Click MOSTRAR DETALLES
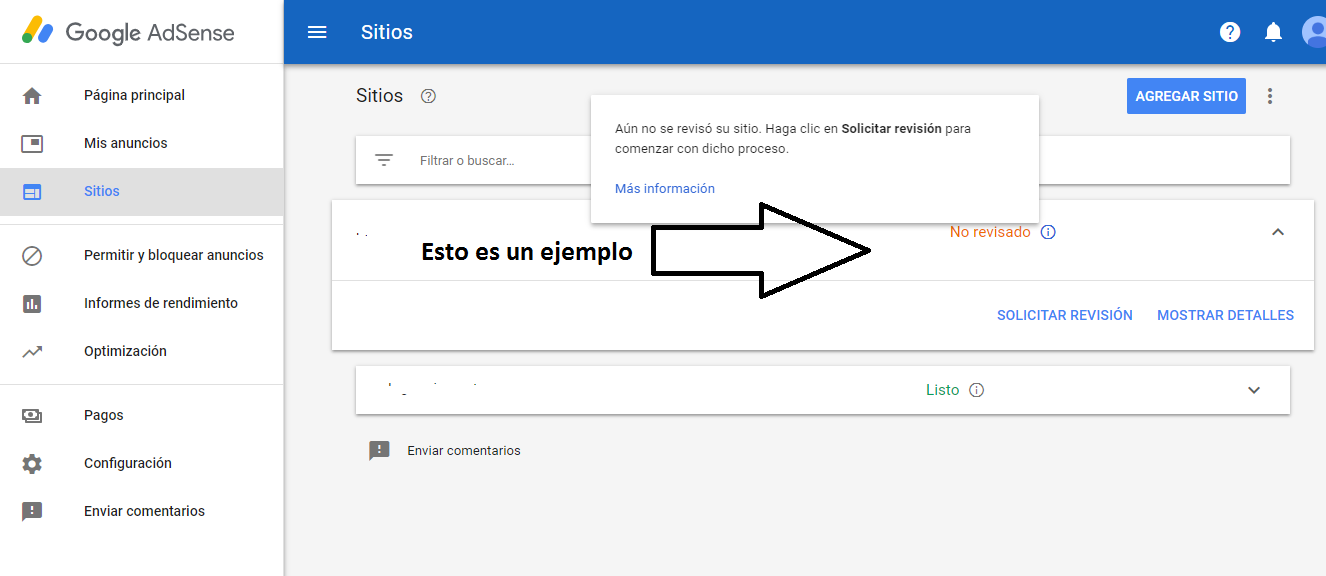The image size is (1326, 576). 1225,315
